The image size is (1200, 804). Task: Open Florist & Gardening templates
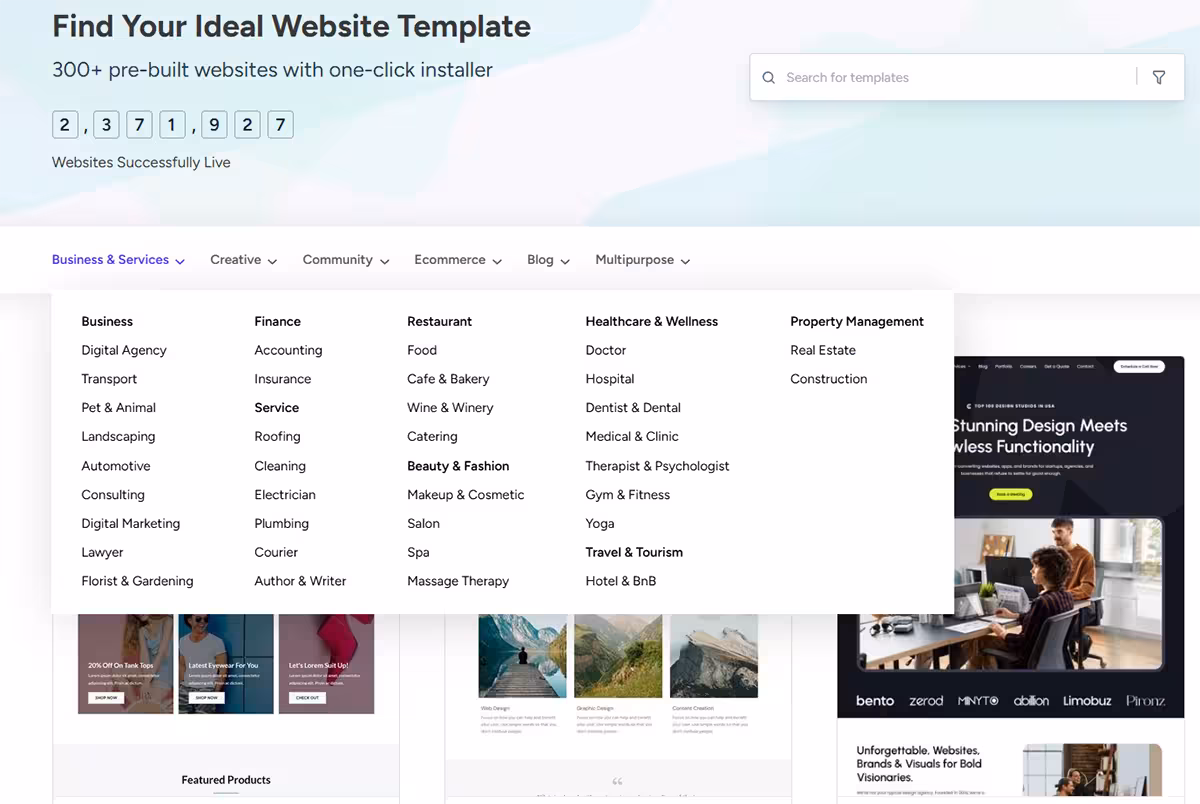tap(137, 581)
